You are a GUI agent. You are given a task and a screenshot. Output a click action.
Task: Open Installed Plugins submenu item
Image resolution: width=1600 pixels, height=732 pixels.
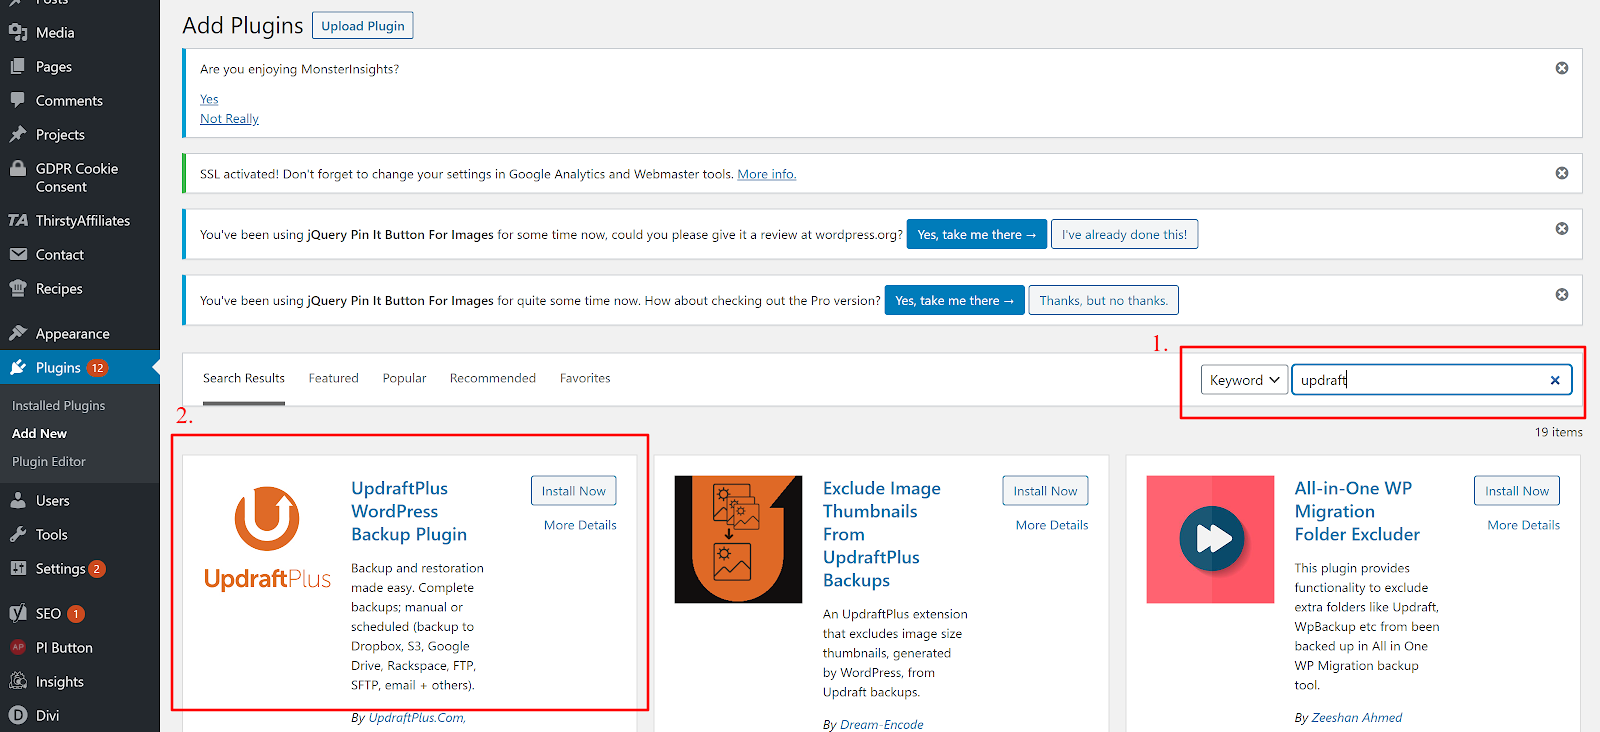point(58,406)
